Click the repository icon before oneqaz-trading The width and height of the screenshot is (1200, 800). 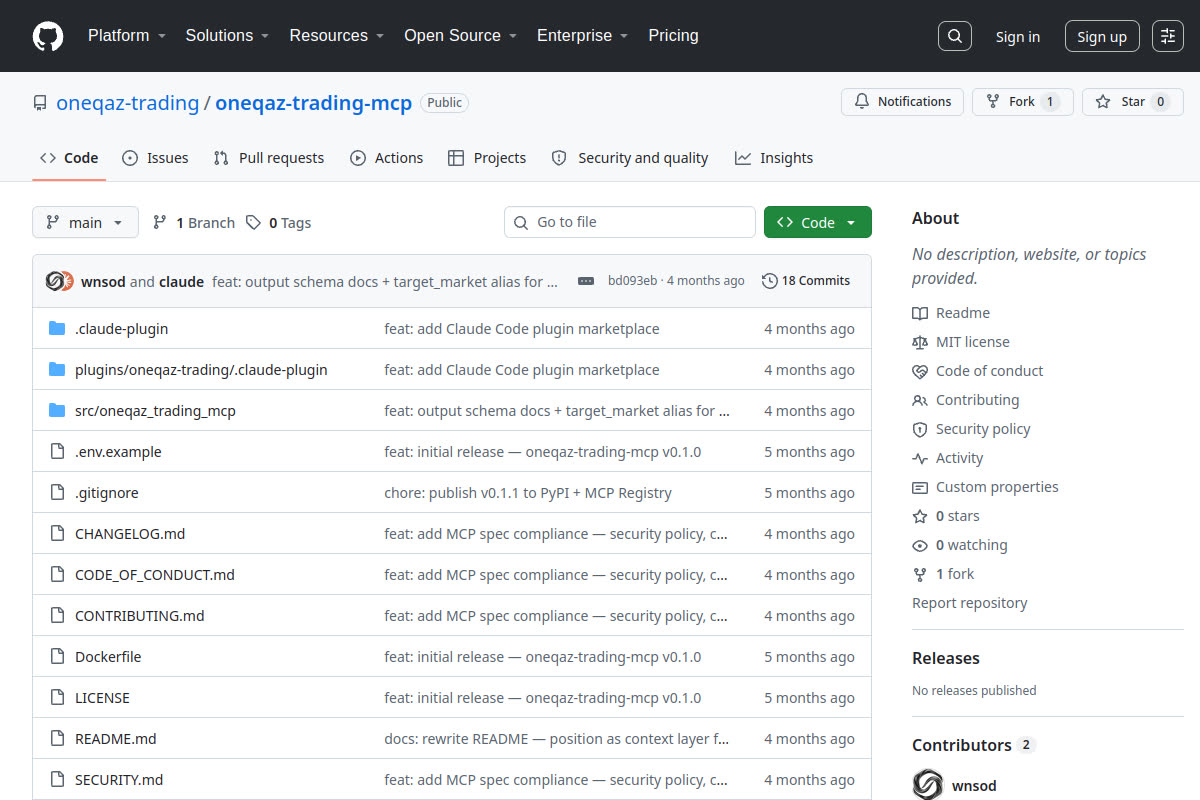(40, 103)
